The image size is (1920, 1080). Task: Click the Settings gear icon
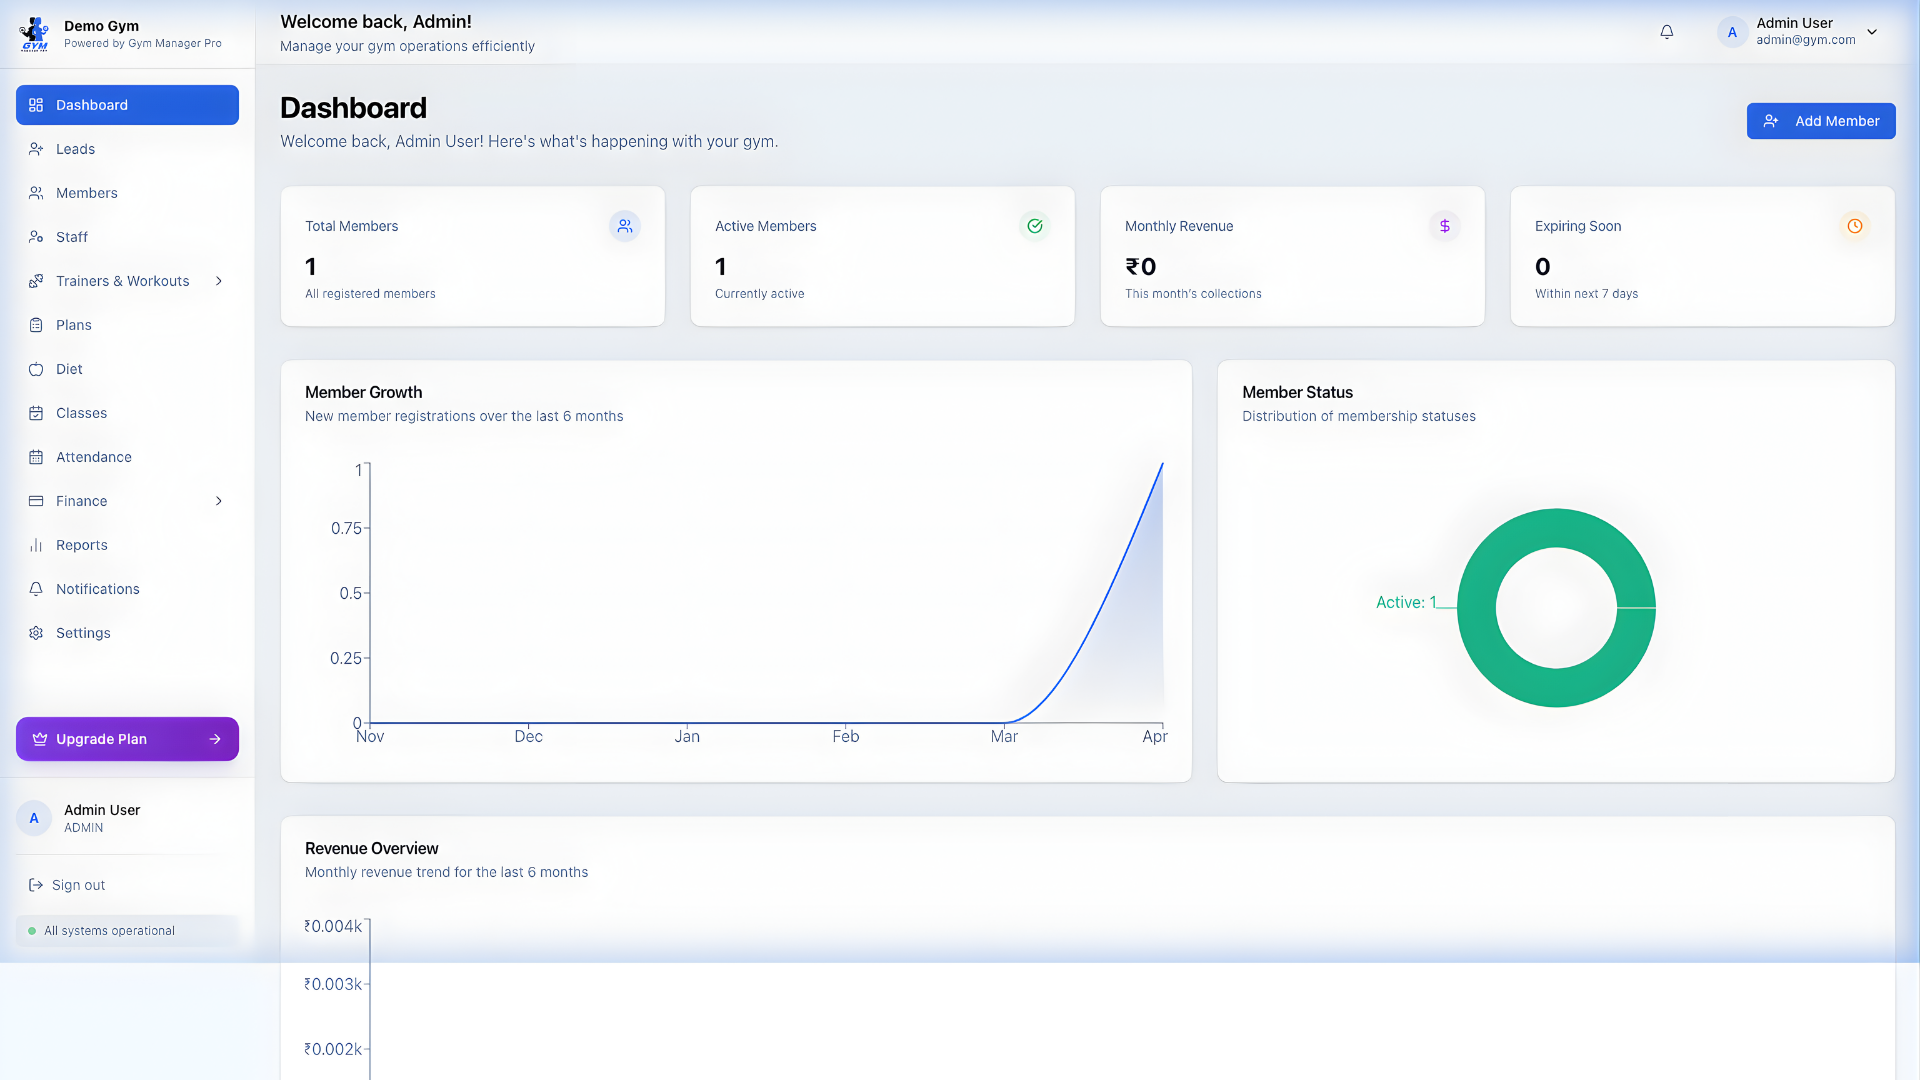tap(36, 633)
